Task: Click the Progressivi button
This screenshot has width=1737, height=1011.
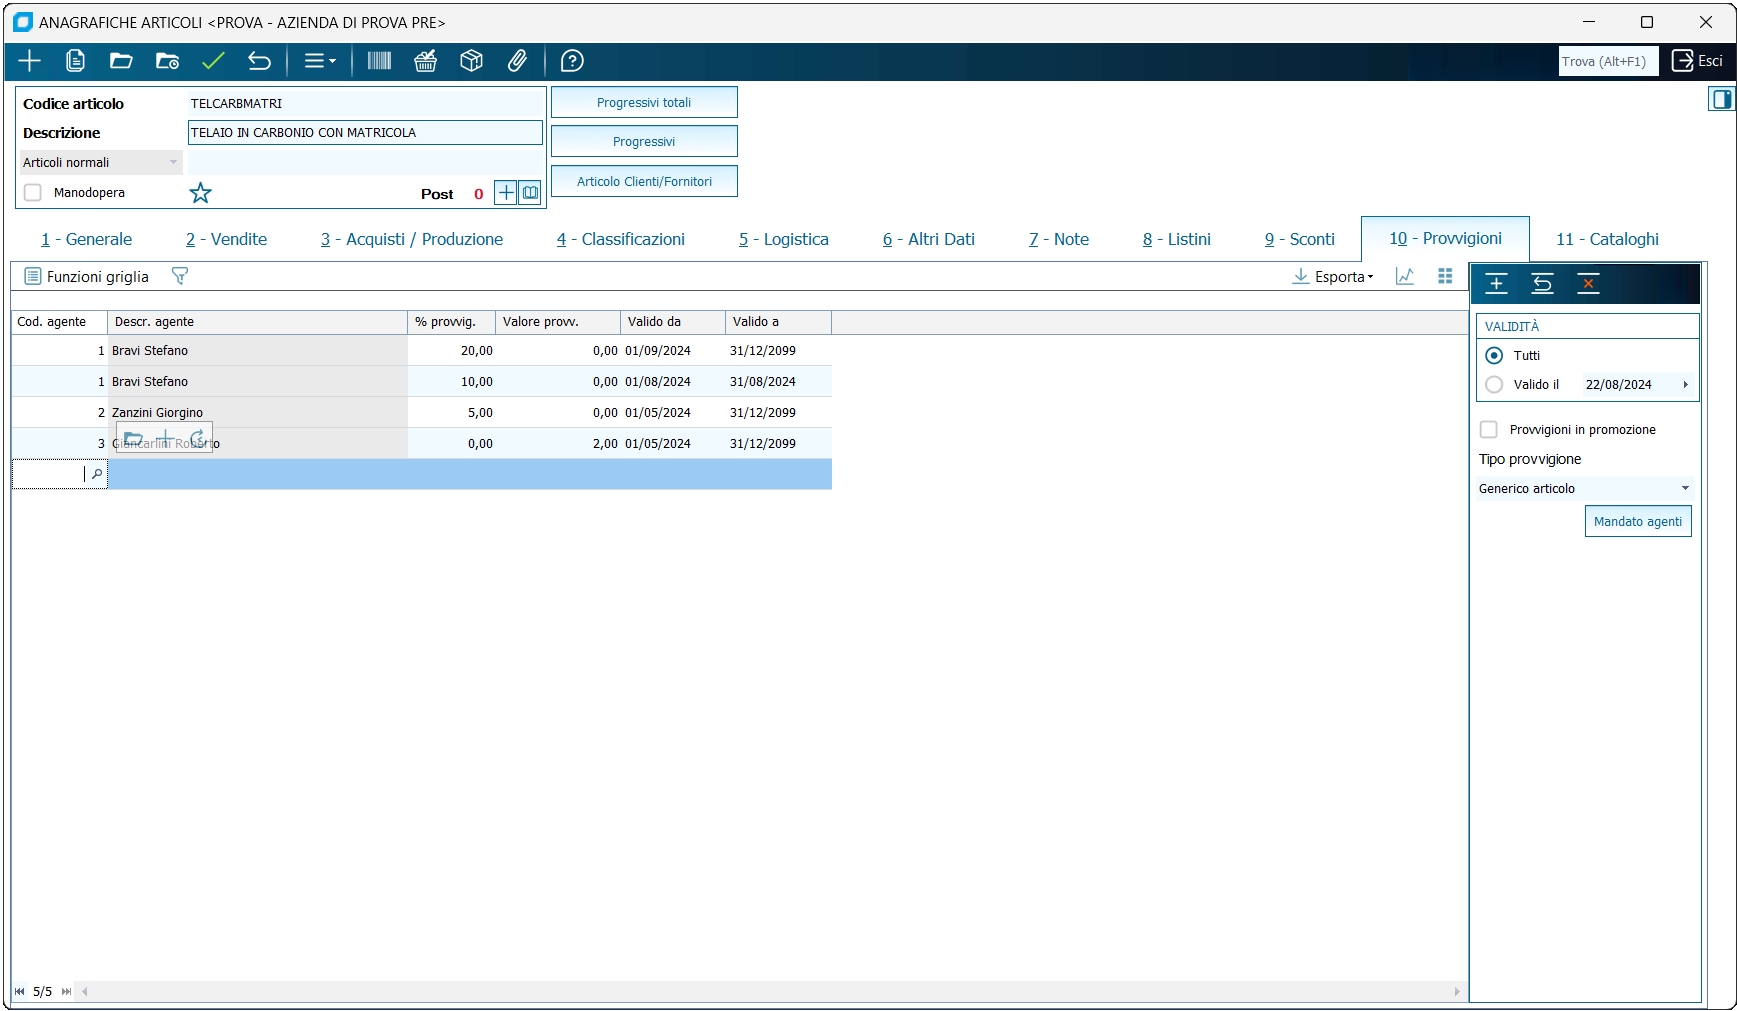Action: coord(644,141)
